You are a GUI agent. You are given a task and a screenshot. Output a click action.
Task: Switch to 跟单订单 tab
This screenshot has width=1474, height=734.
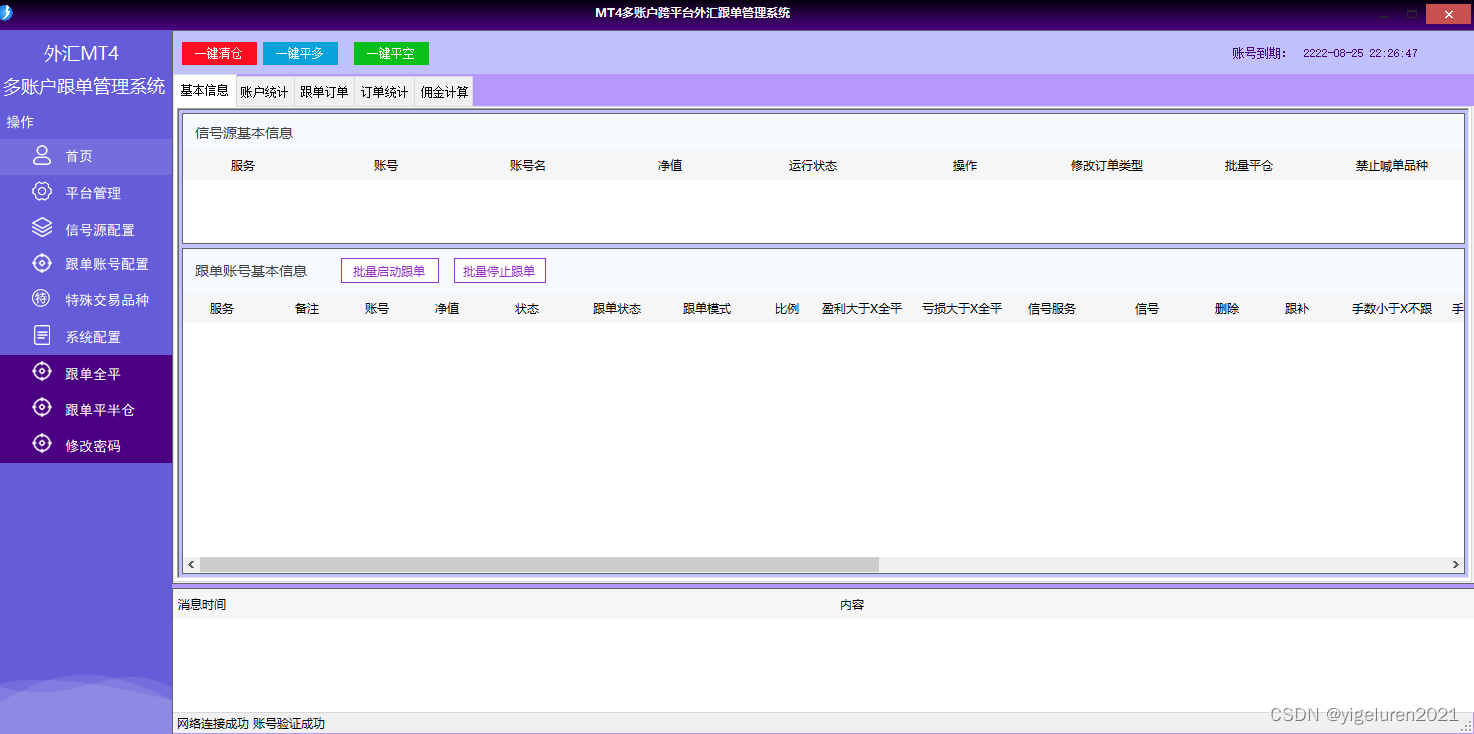pos(324,92)
